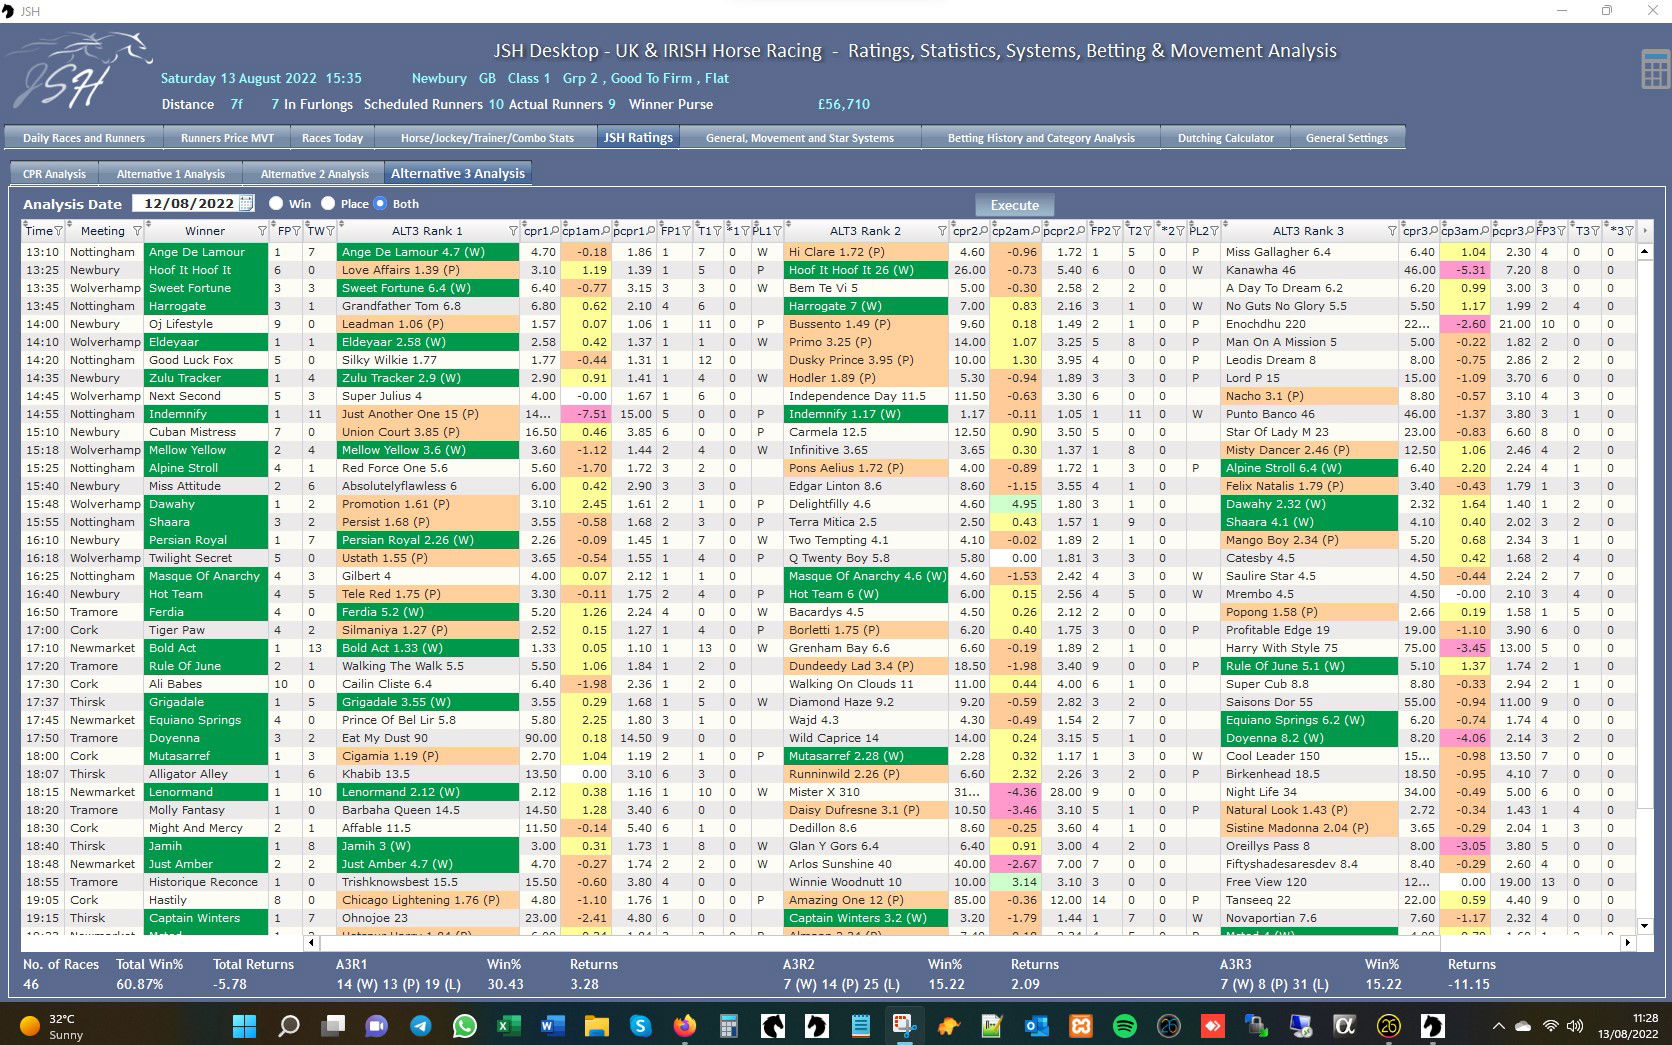Open the ALT3 Rank 1 filter dropdown
This screenshot has height=1045, width=1672.
click(x=513, y=231)
